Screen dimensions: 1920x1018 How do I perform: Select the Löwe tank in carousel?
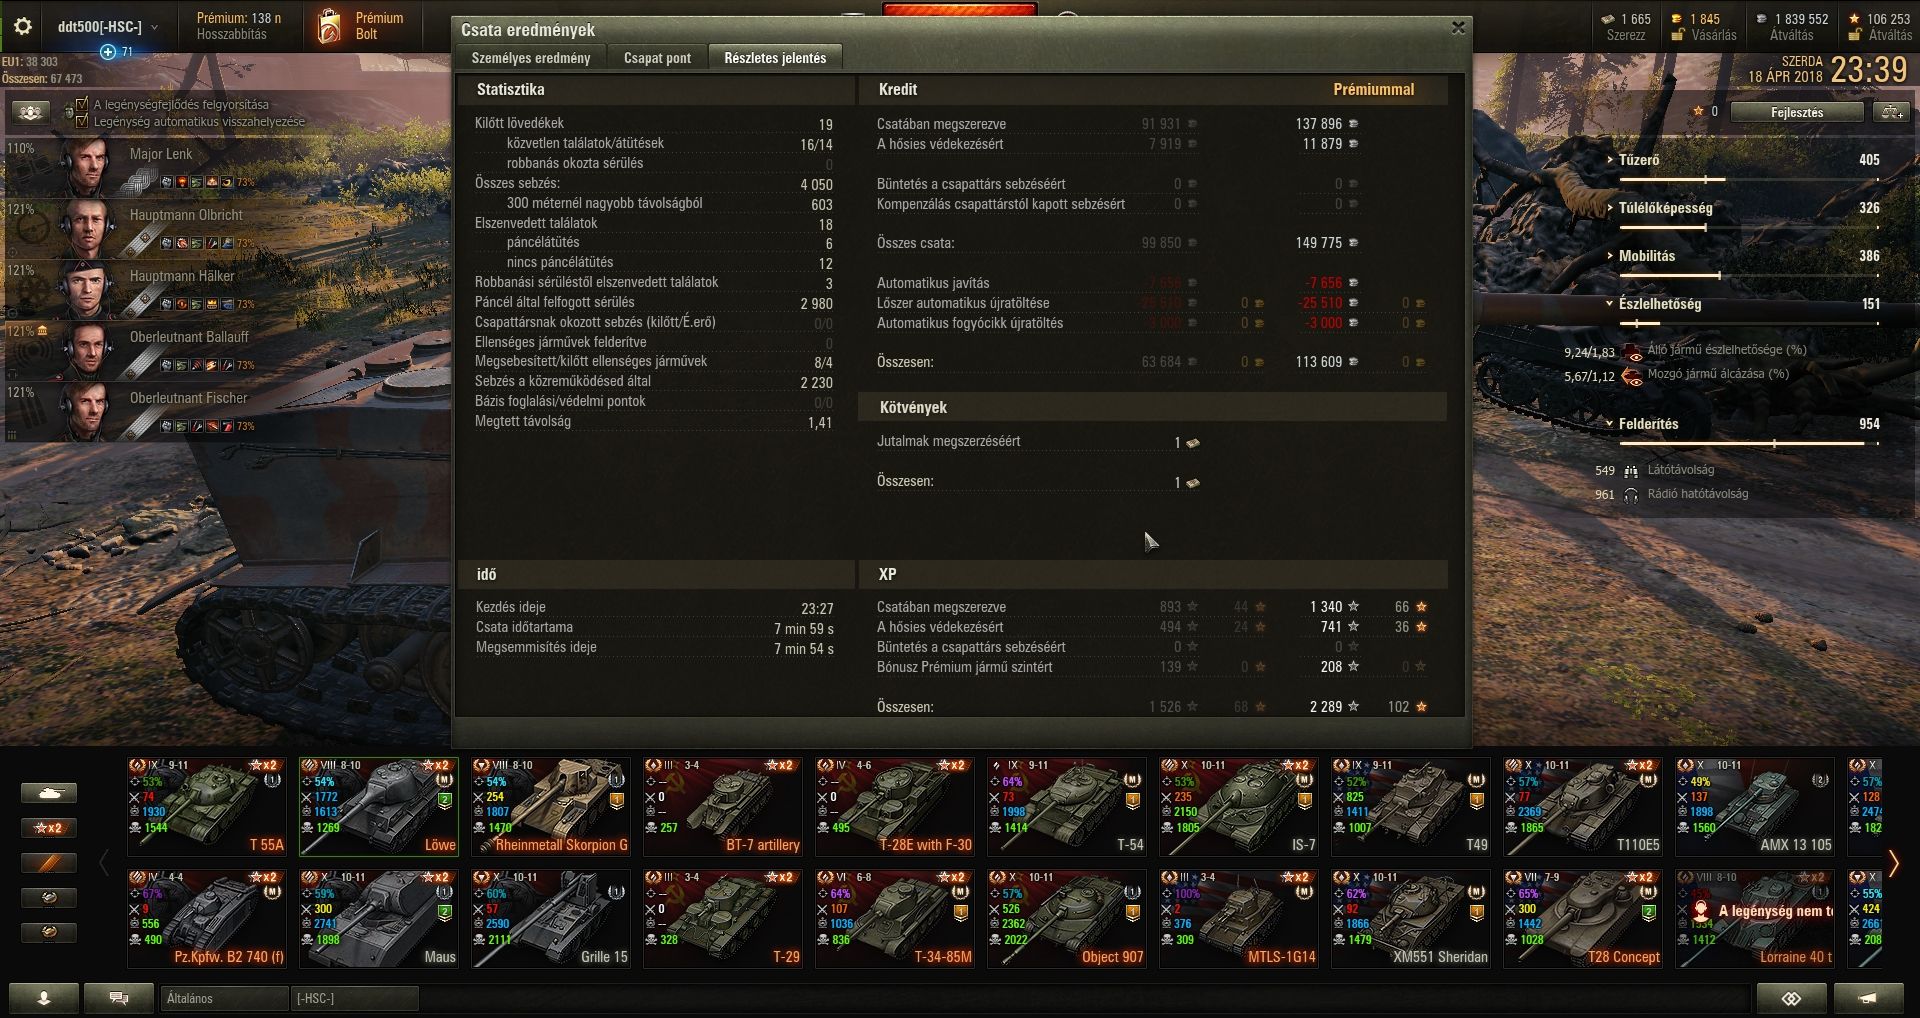pyautogui.click(x=379, y=806)
